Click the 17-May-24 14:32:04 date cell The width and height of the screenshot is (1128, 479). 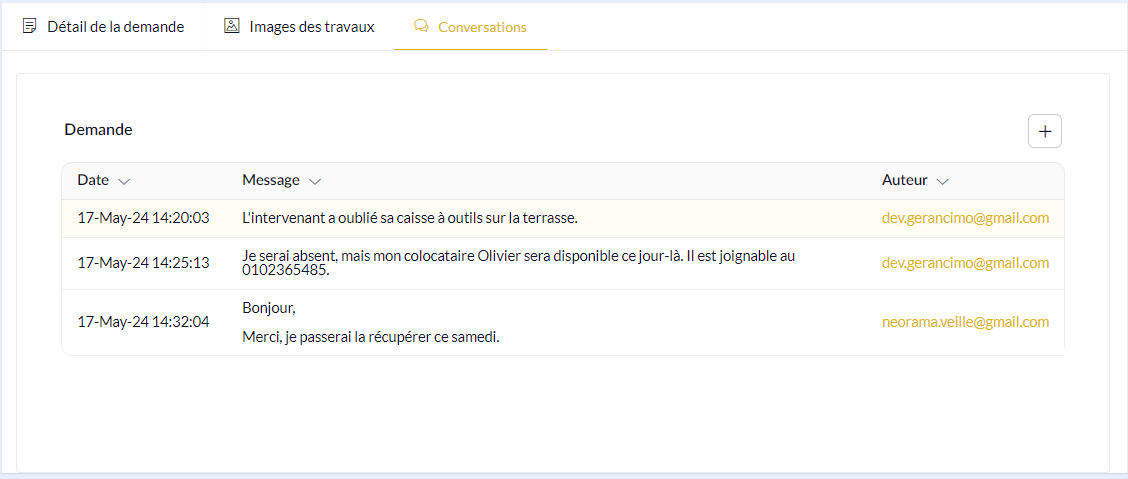tap(143, 322)
